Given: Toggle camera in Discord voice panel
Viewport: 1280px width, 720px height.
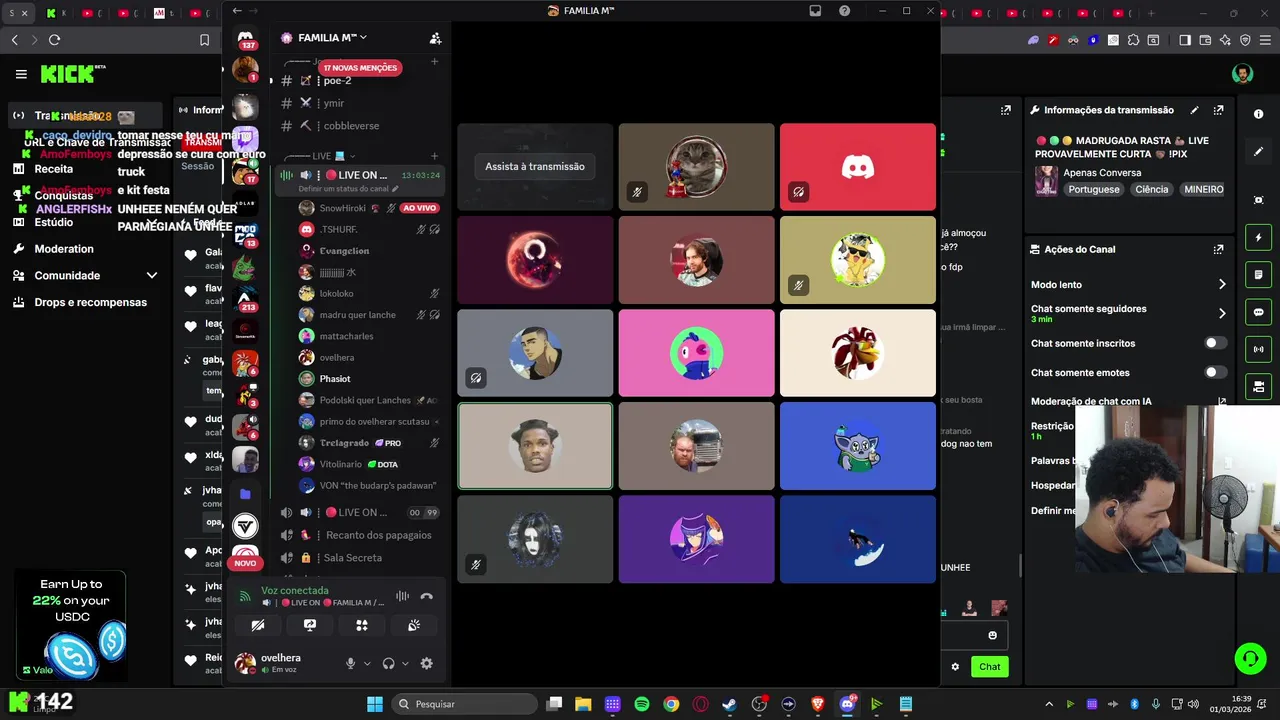Looking at the screenshot, I should [x=258, y=625].
